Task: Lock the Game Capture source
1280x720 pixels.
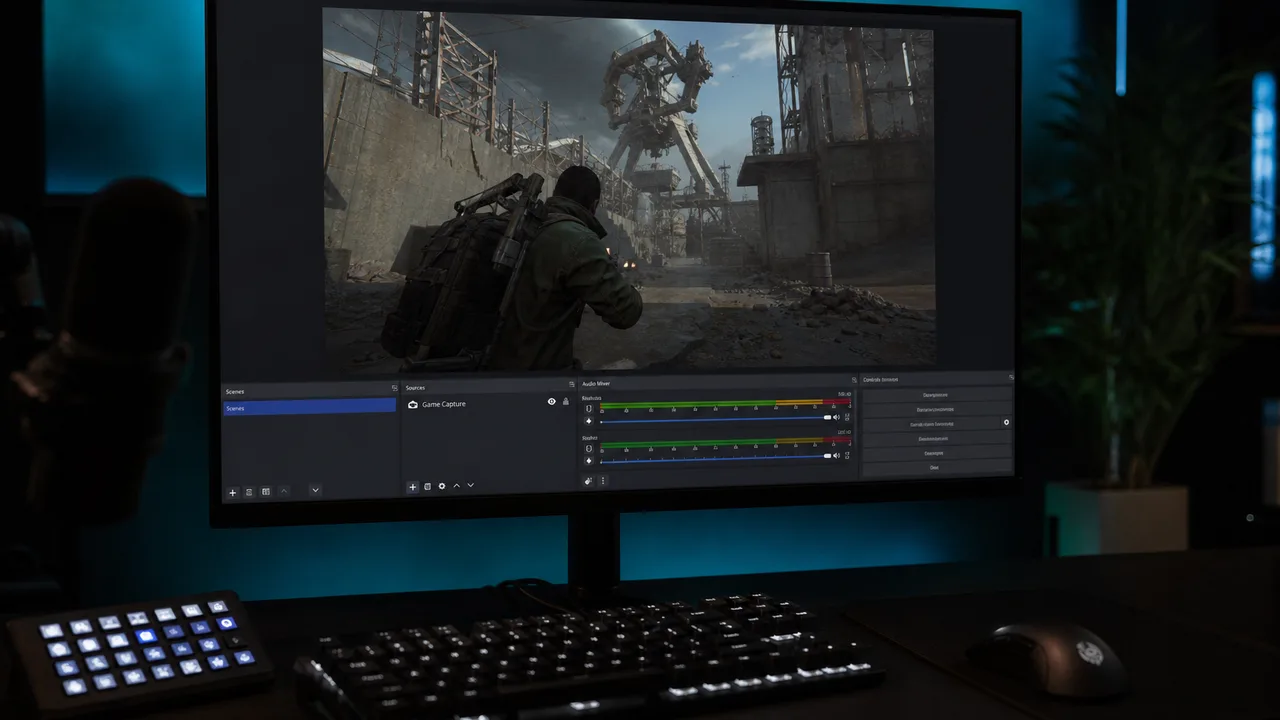Action: point(566,402)
